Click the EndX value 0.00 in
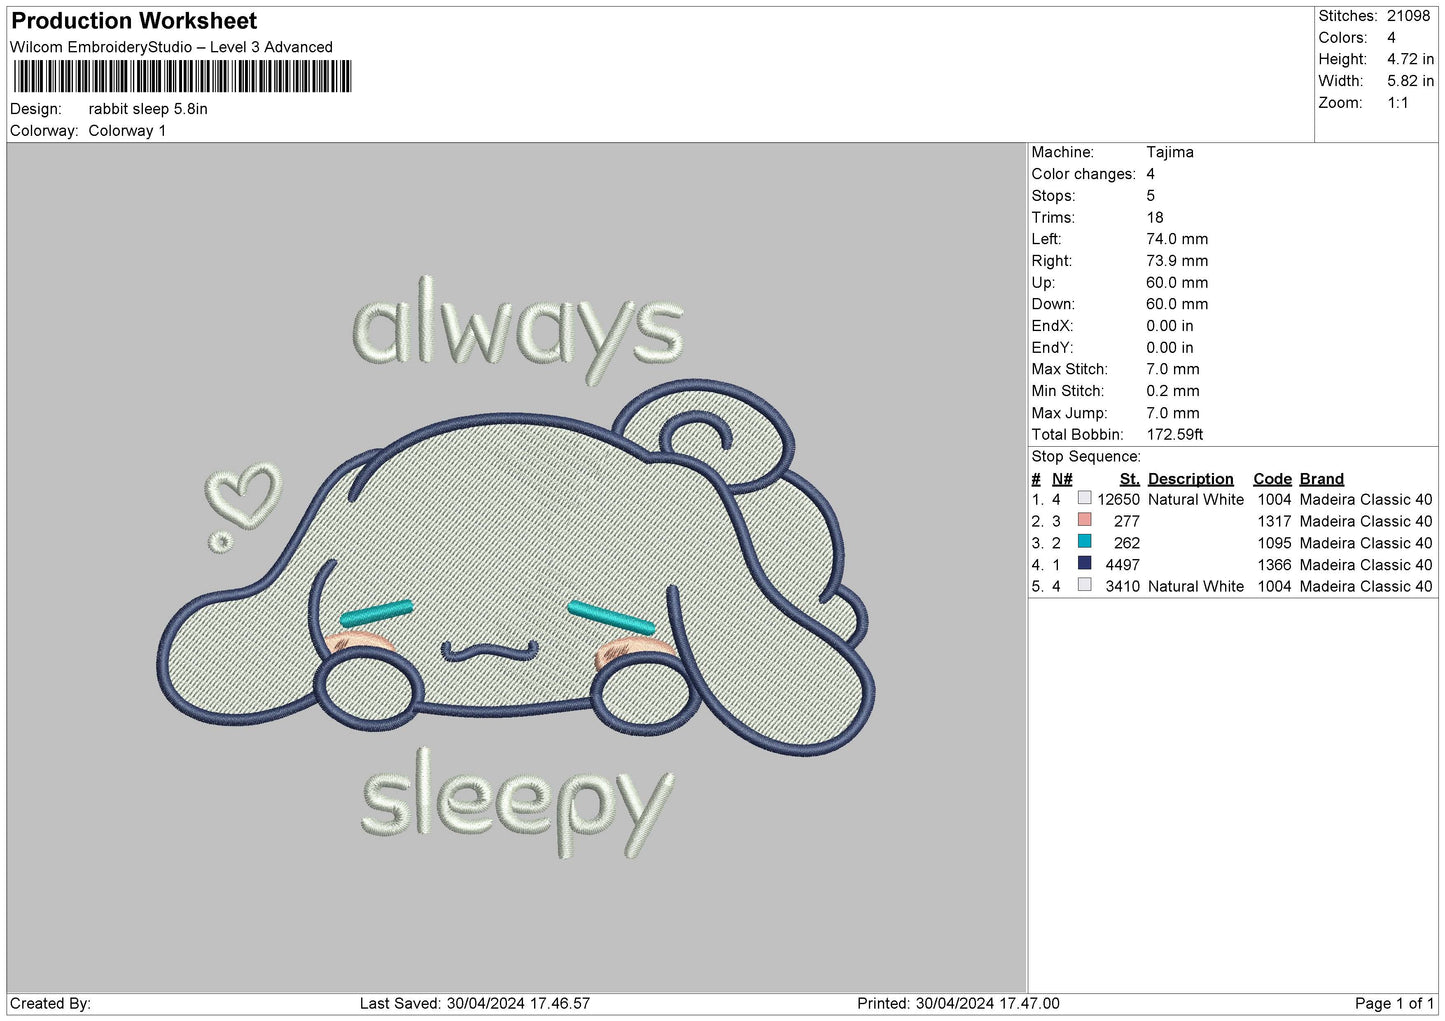Screen dimensions: 1445x1021 tap(1170, 326)
